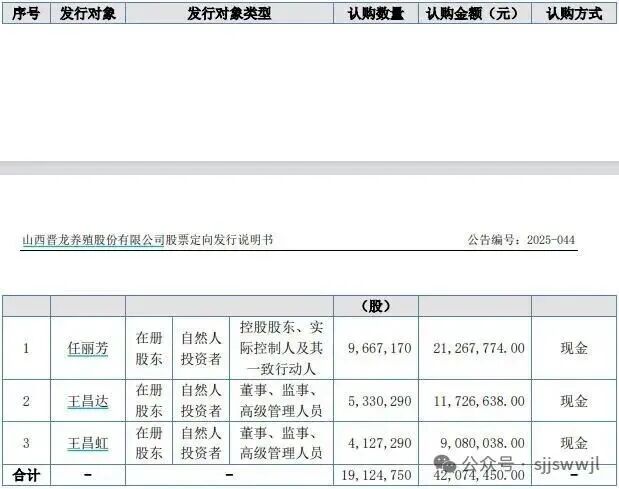Image resolution: width=619 pixels, height=489 pixels.
Task: Select the 认购方式 column header
Action: [574, 14]
